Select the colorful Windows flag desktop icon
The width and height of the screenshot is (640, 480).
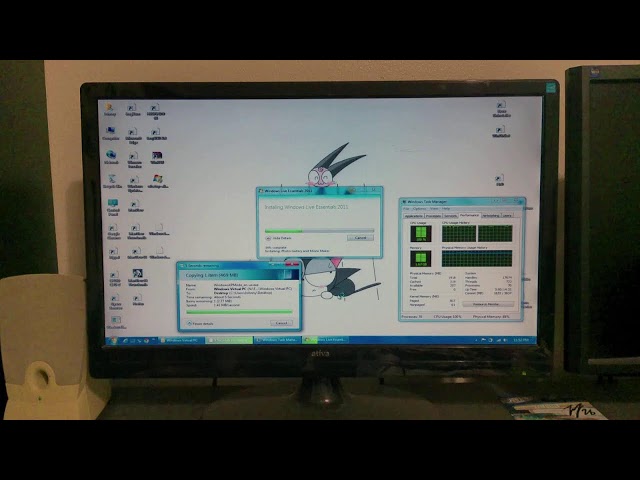158,181
